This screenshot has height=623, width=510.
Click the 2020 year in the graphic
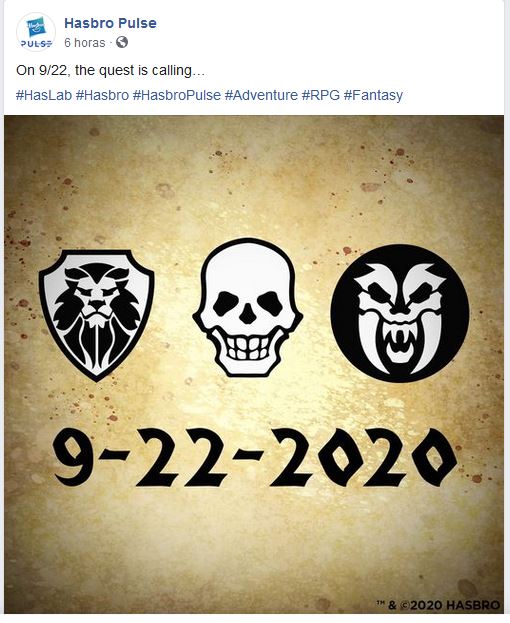point(363,457)
